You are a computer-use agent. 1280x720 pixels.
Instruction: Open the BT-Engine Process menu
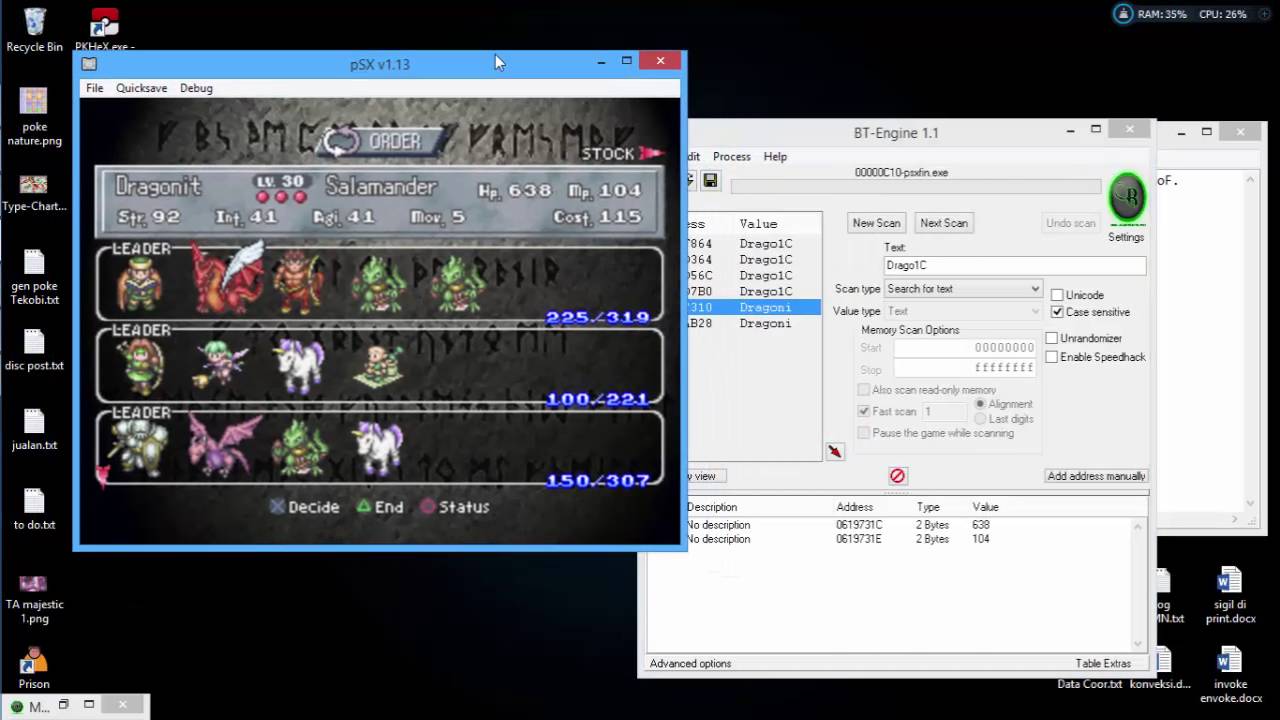click(731, 157)
